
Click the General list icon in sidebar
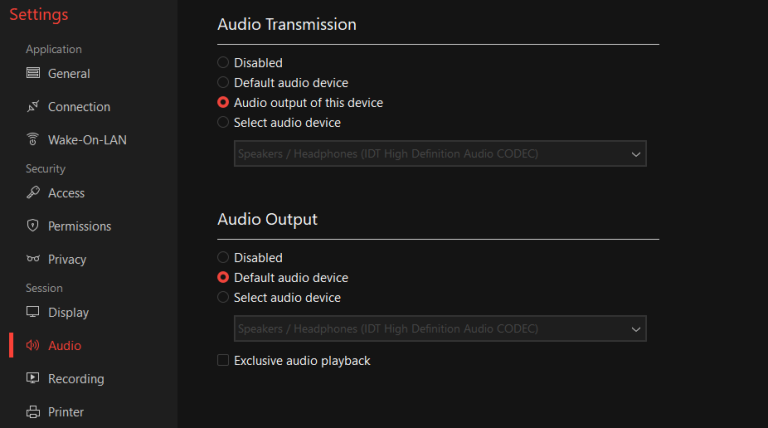click(33, 73)
